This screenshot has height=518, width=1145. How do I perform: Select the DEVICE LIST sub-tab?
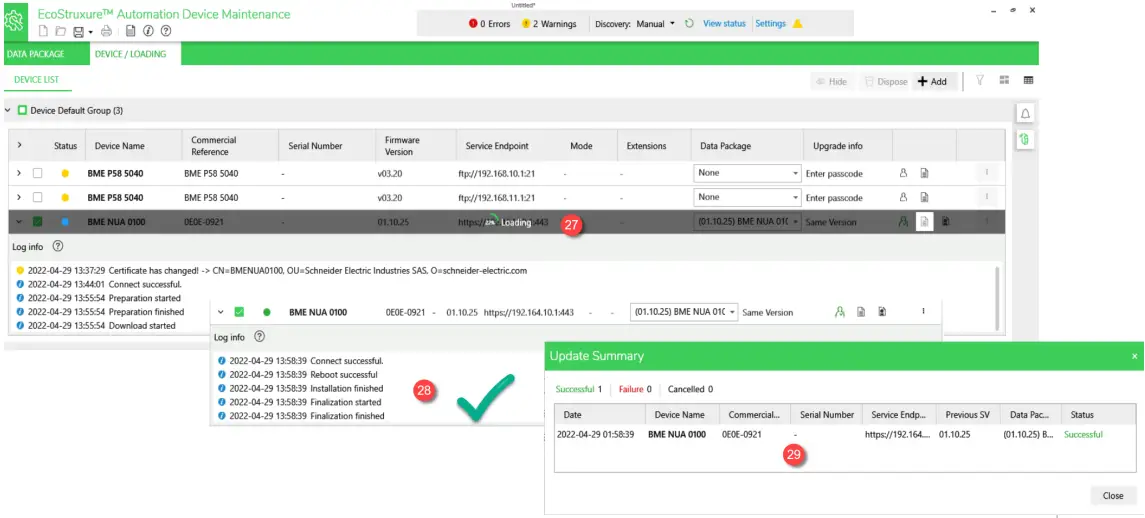(37, 80)
